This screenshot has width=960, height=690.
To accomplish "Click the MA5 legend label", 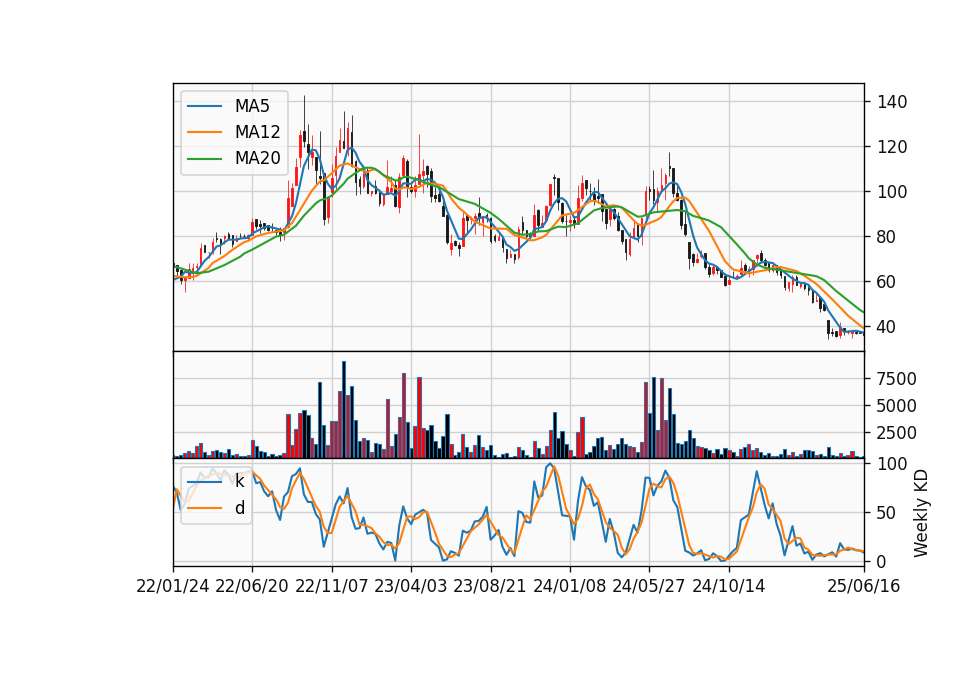I will pyautogui.click(x=252, y=106).
